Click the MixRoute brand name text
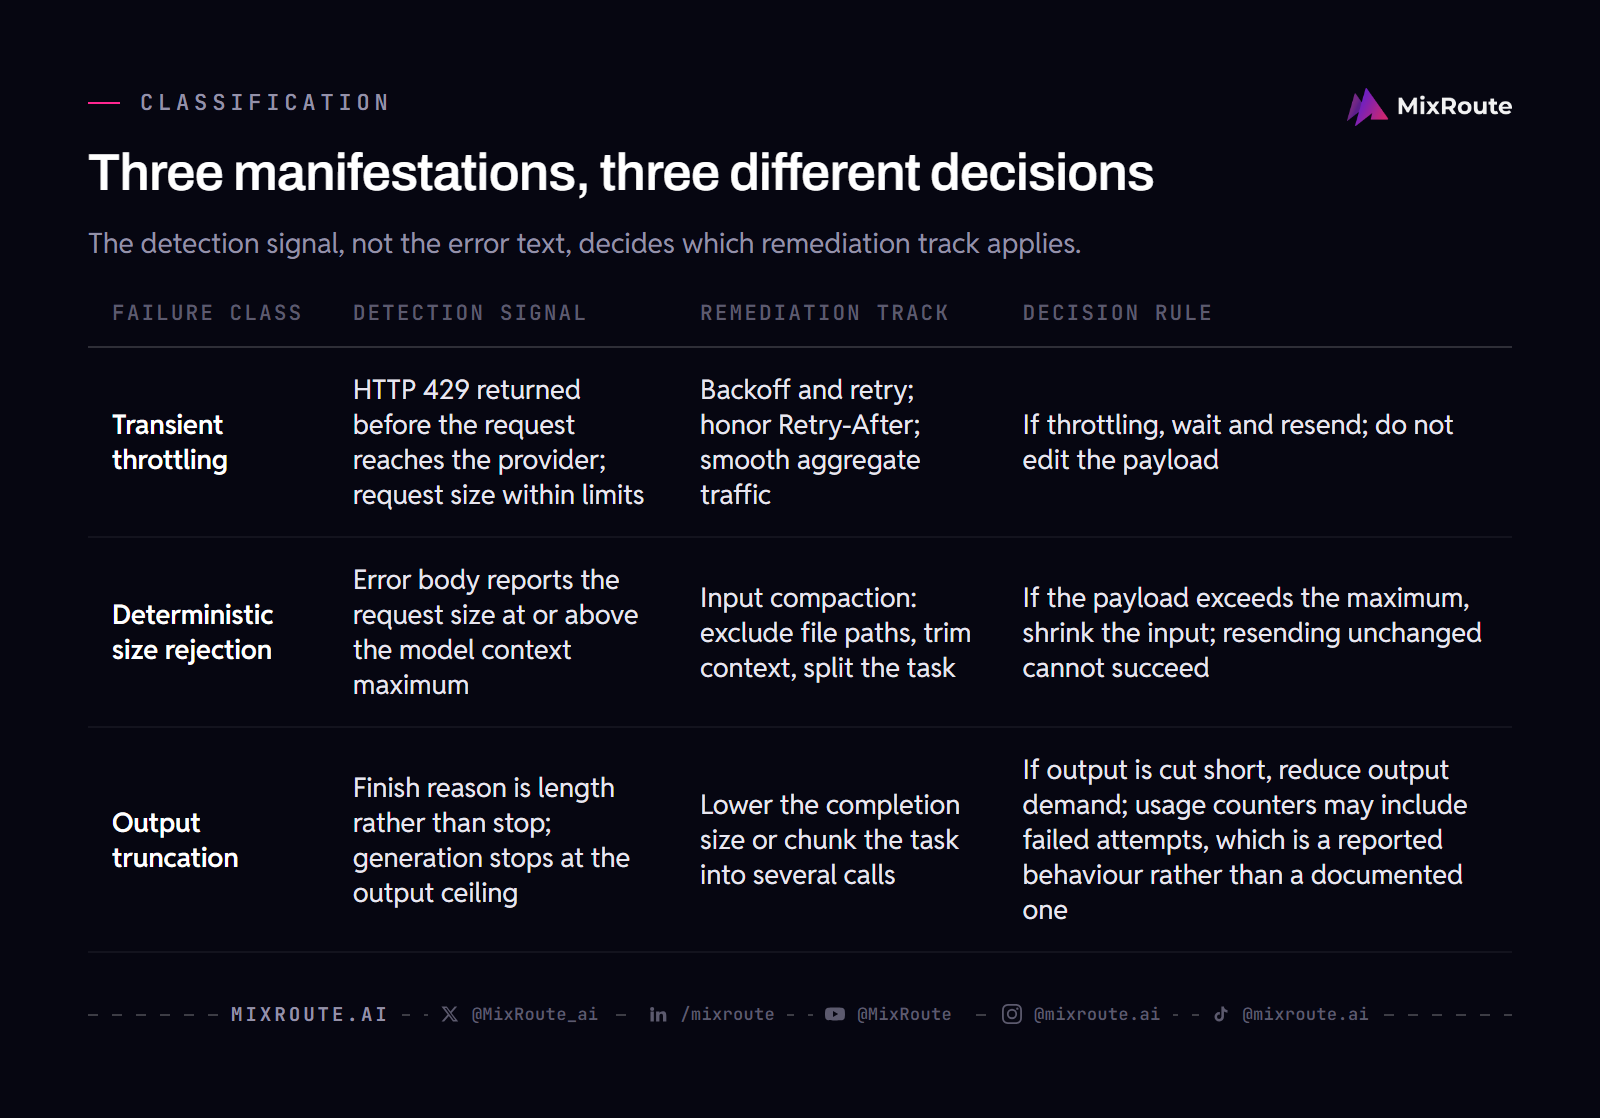 coord(1454,106)
